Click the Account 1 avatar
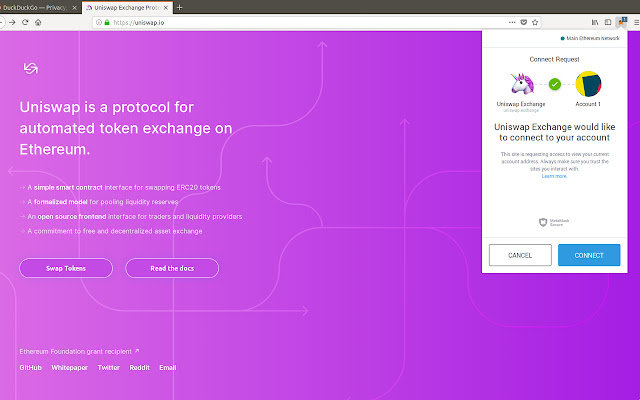640x400 pixels. 588,84
